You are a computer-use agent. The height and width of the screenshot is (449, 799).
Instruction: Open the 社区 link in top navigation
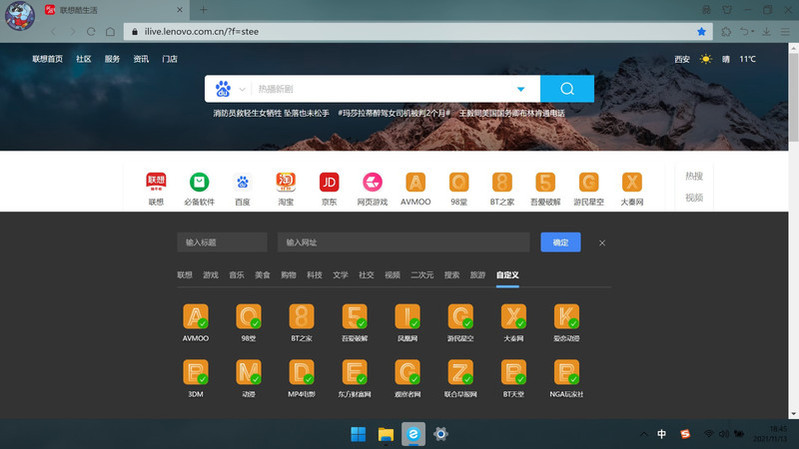(x=83, y=59)
